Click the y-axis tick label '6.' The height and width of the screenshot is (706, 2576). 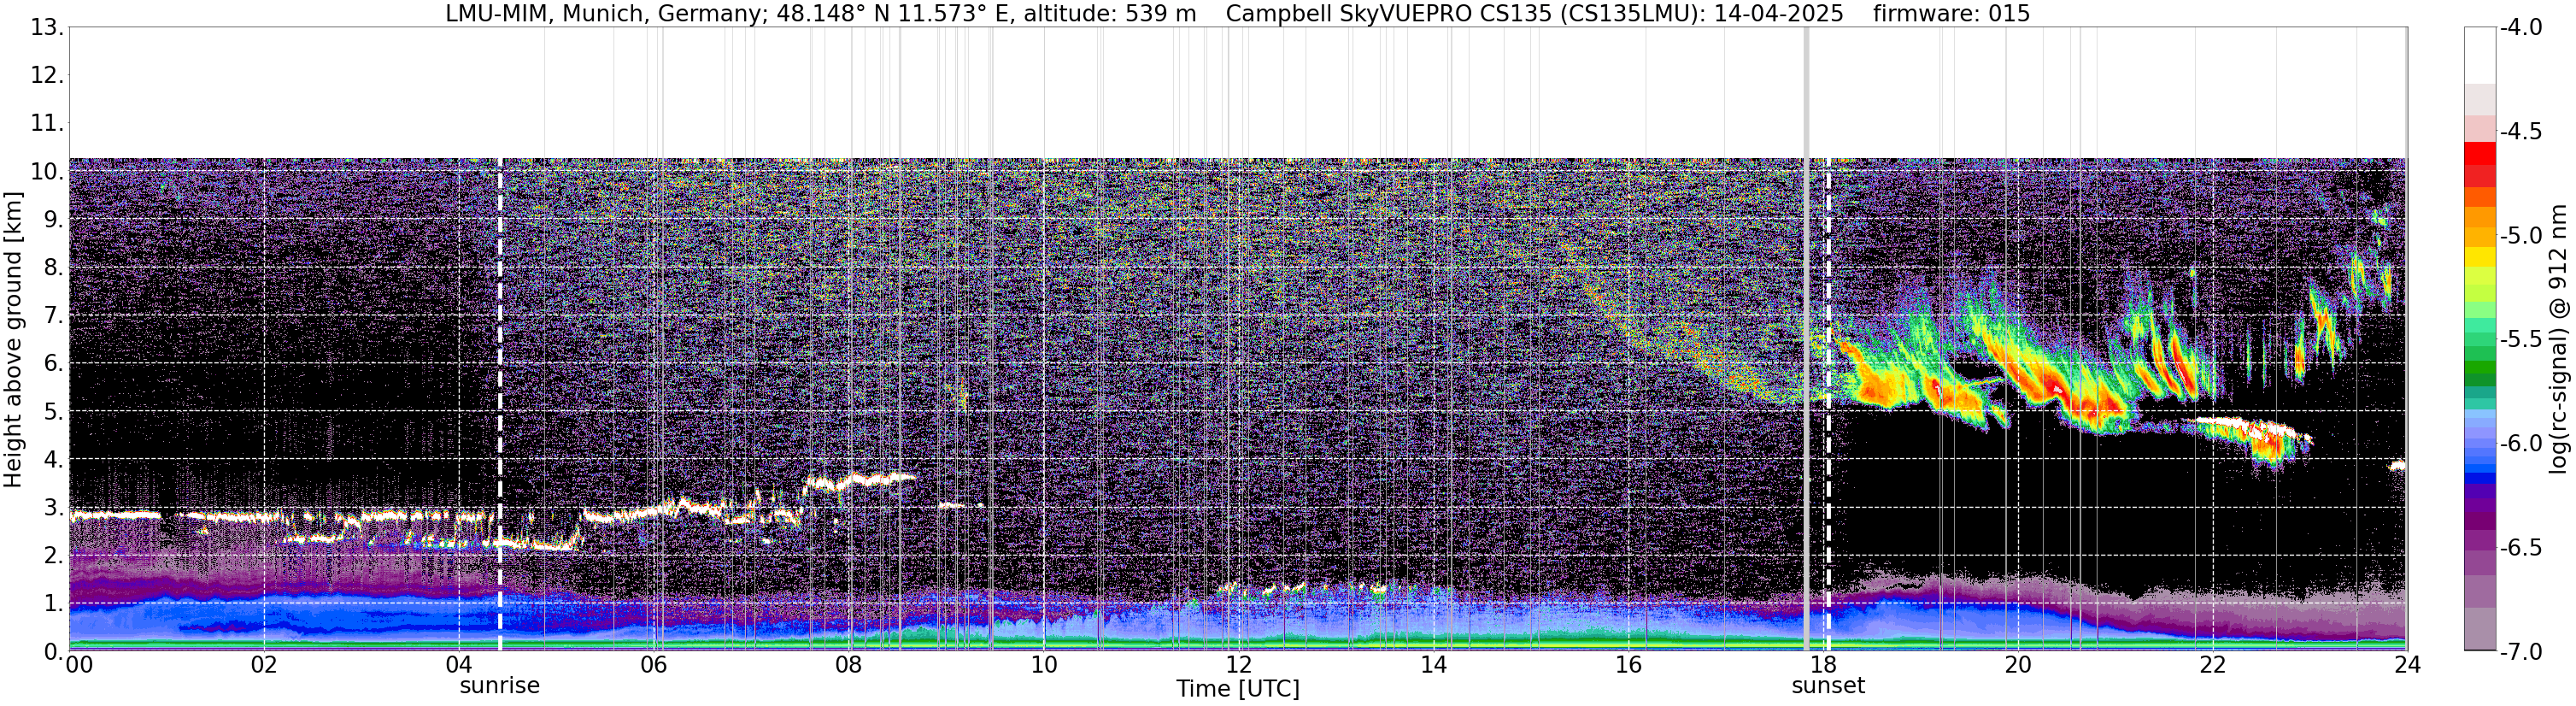coord(54,364)
